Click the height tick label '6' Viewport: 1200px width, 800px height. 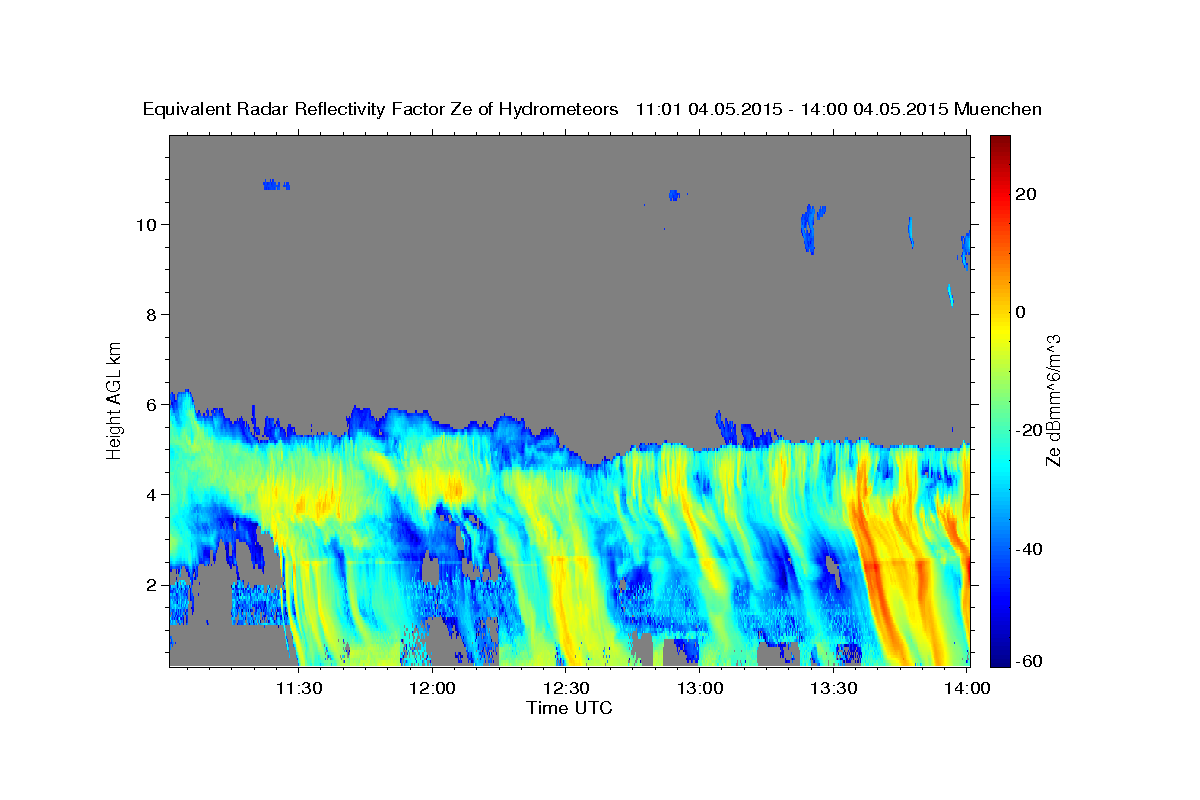tap(154, 404)
